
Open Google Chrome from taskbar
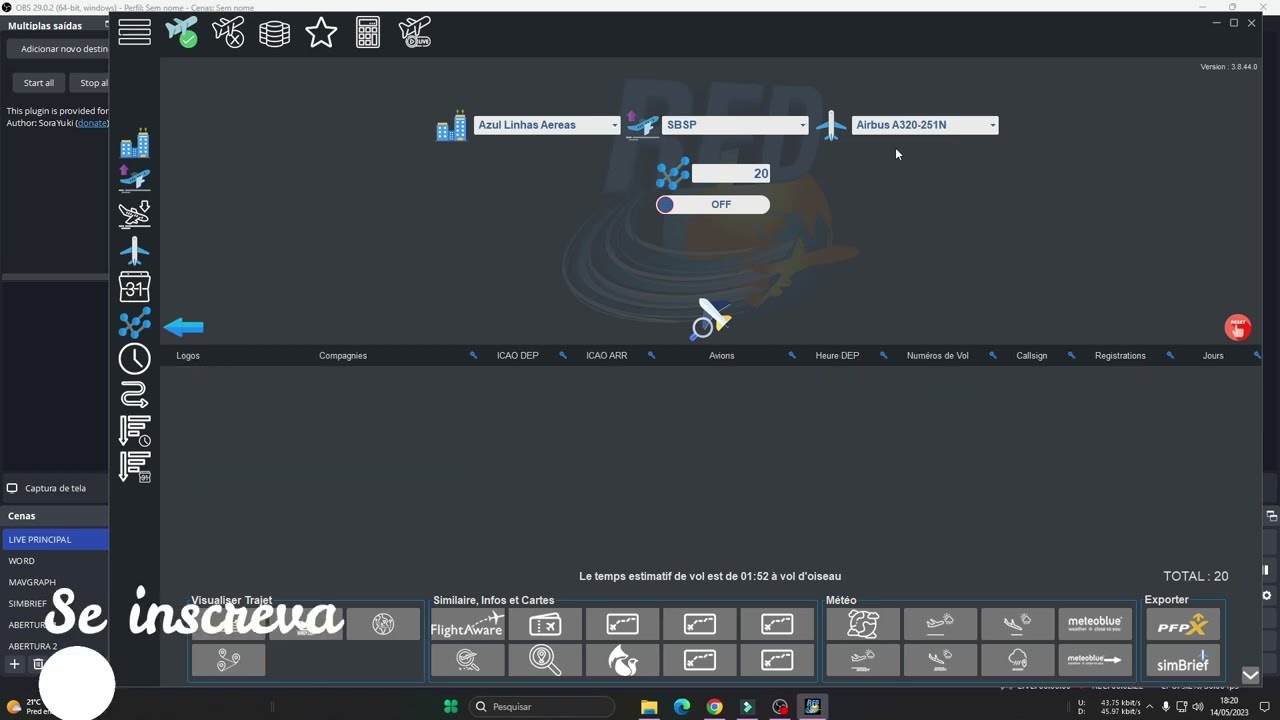tap(714, 707)
